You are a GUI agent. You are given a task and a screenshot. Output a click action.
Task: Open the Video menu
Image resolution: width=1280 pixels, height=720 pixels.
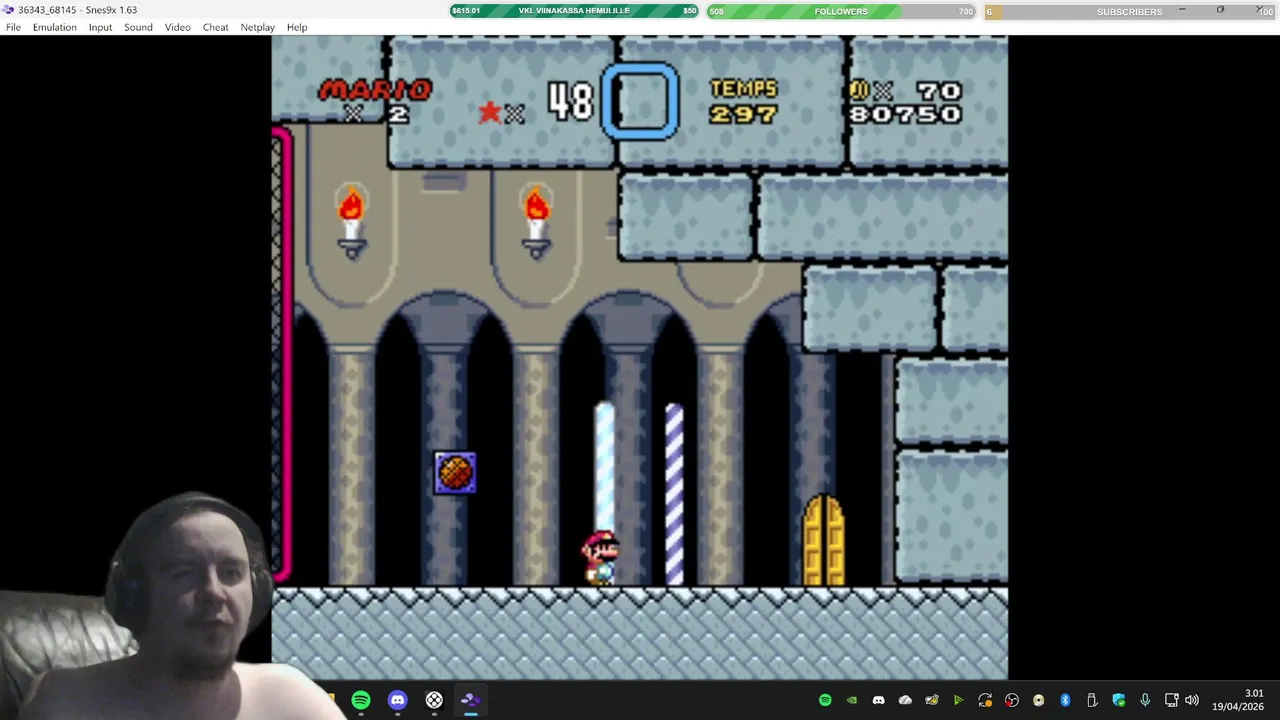(x=177, y=27)
